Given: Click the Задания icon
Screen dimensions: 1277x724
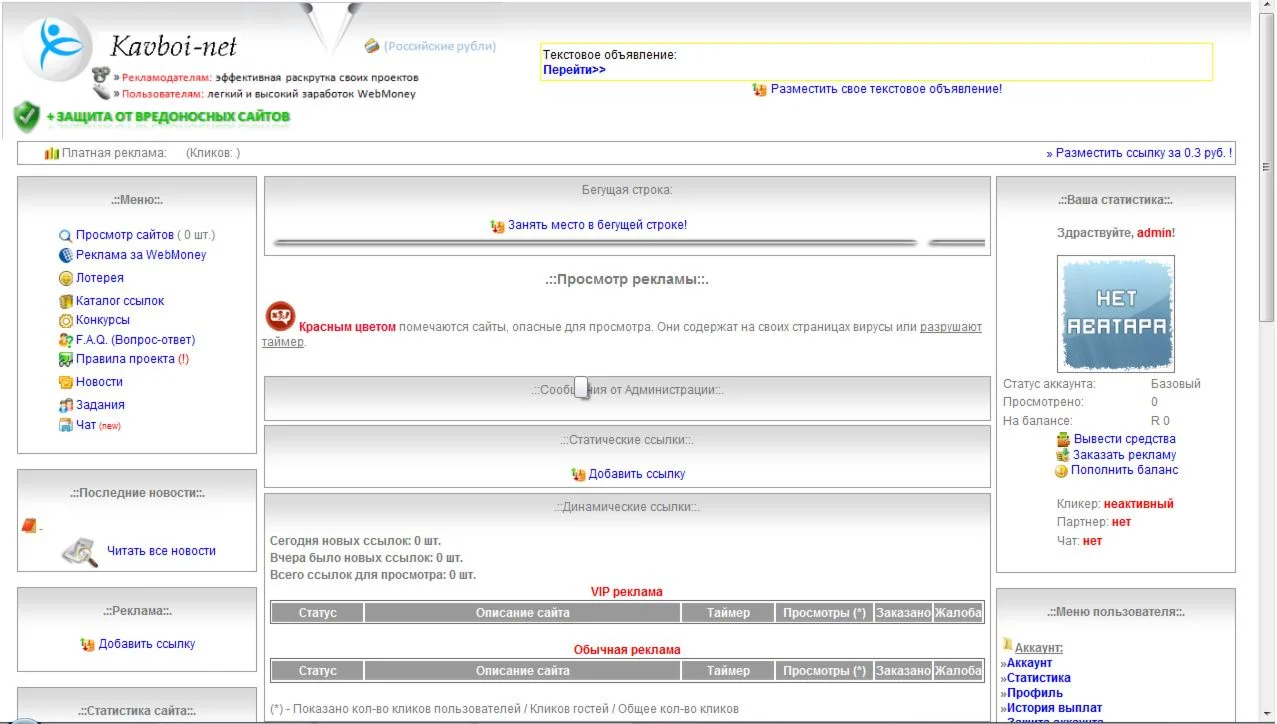Looking at the screenshot, I should pos(66,405).
